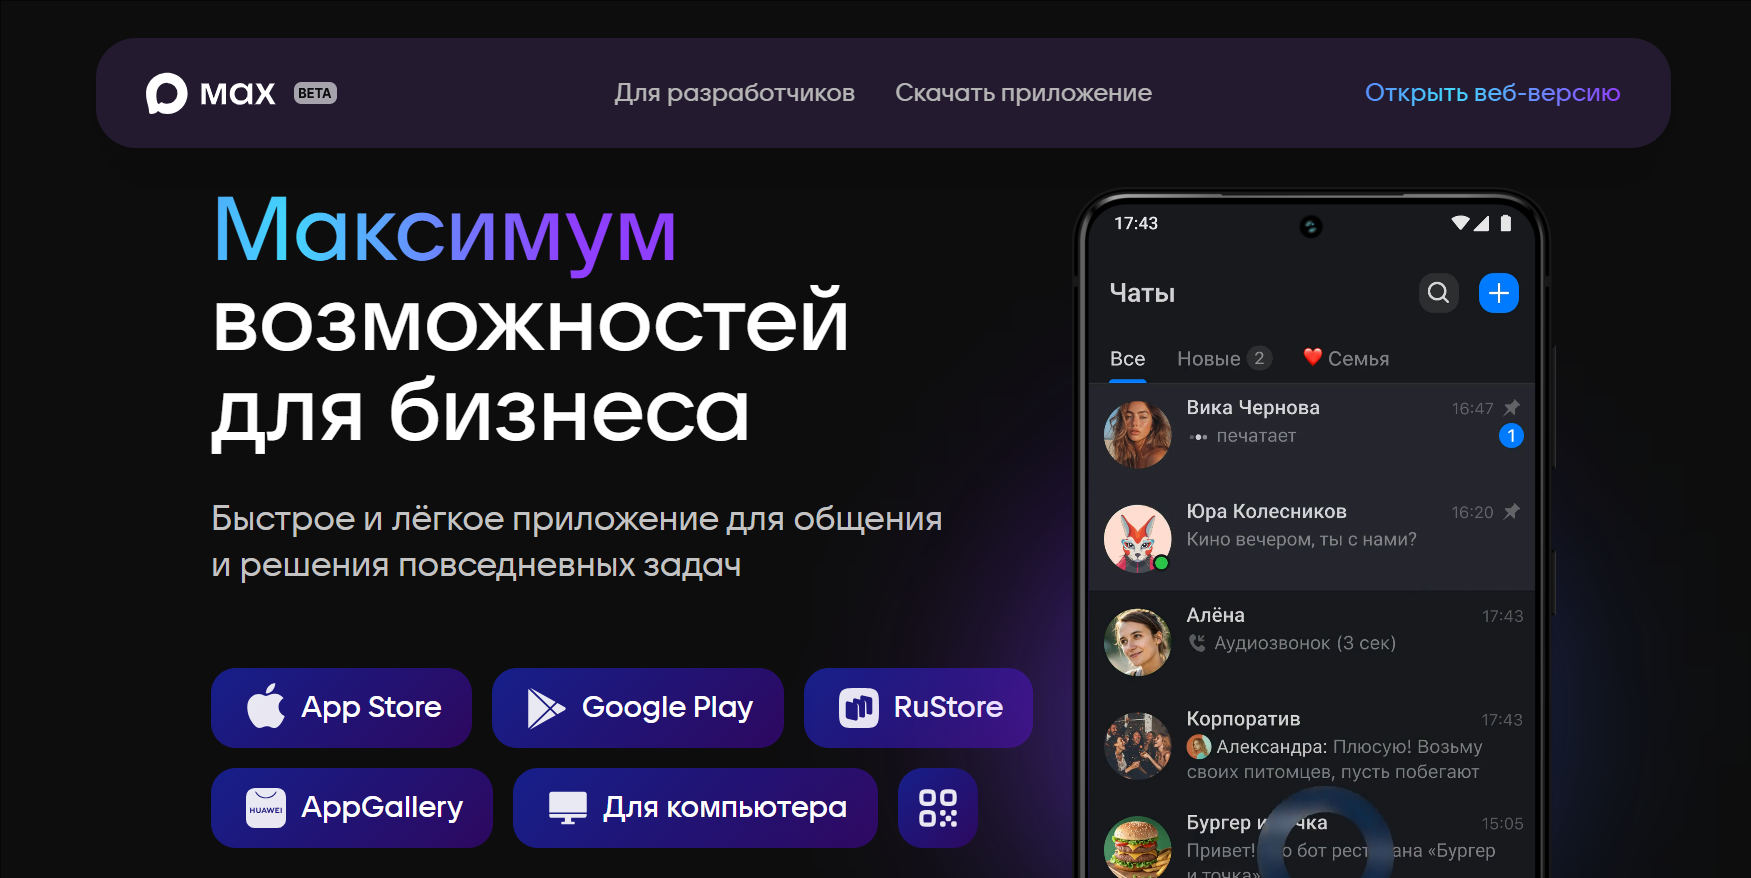Get the app on Google Play
Viewport: 1751px width, 878px height.
(x=637, y=708)
